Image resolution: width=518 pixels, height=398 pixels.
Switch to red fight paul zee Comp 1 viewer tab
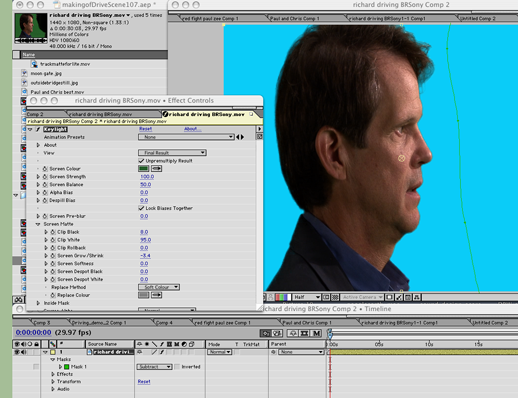tap(211, 19)
